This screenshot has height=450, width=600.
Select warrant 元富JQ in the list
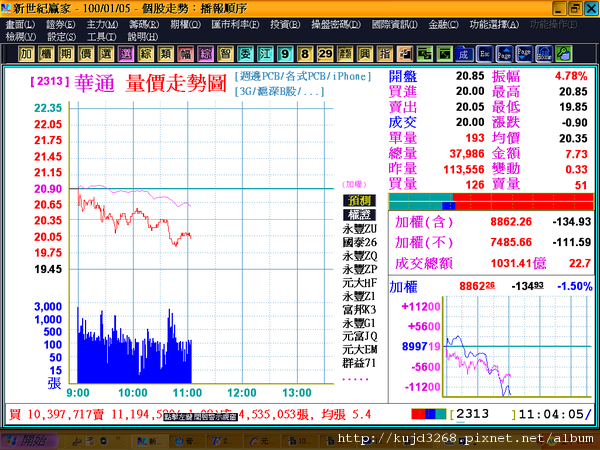click(359, 336)
